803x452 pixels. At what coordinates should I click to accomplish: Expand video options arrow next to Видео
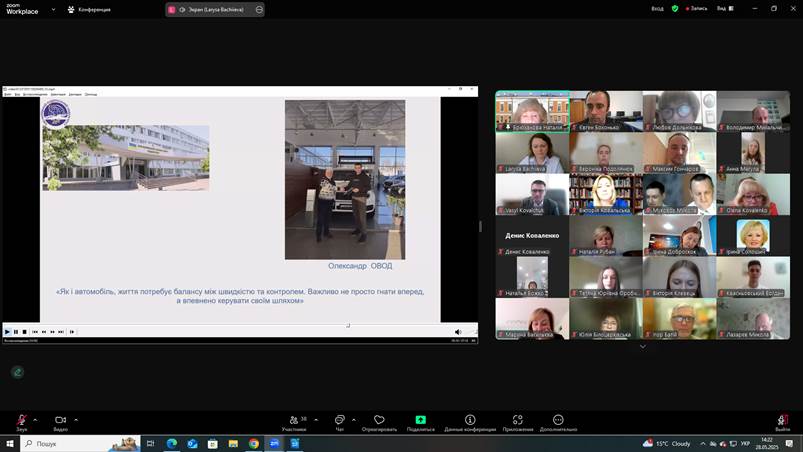76,419
